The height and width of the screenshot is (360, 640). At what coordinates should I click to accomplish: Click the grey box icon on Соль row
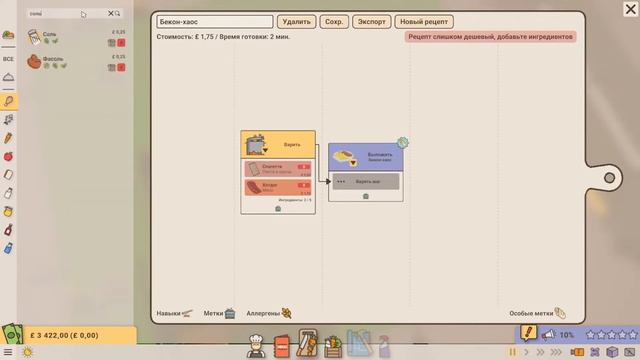(111, 42)
